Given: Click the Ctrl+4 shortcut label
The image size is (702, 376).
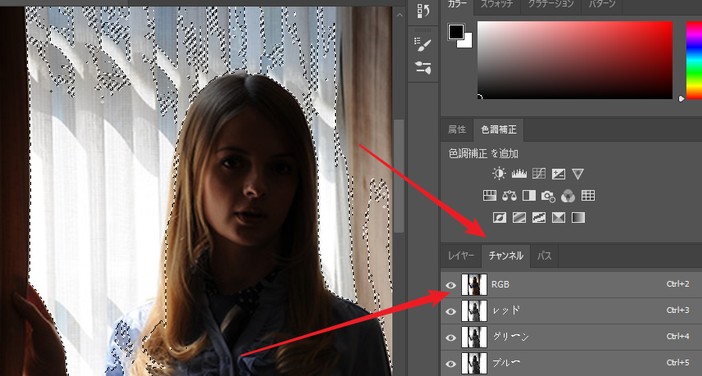Looking at the screenshot, I should pos(678,337).
